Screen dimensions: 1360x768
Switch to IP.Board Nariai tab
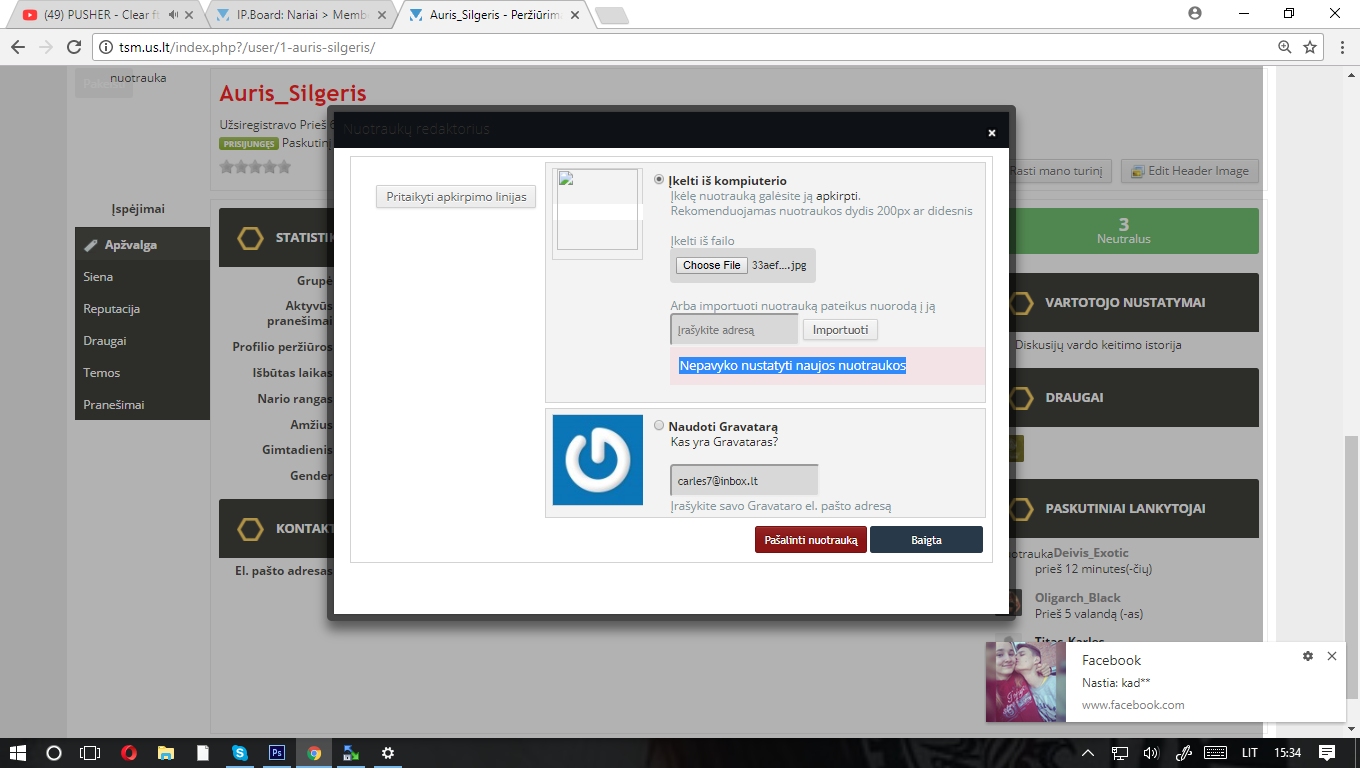click(x=301, y=15)
